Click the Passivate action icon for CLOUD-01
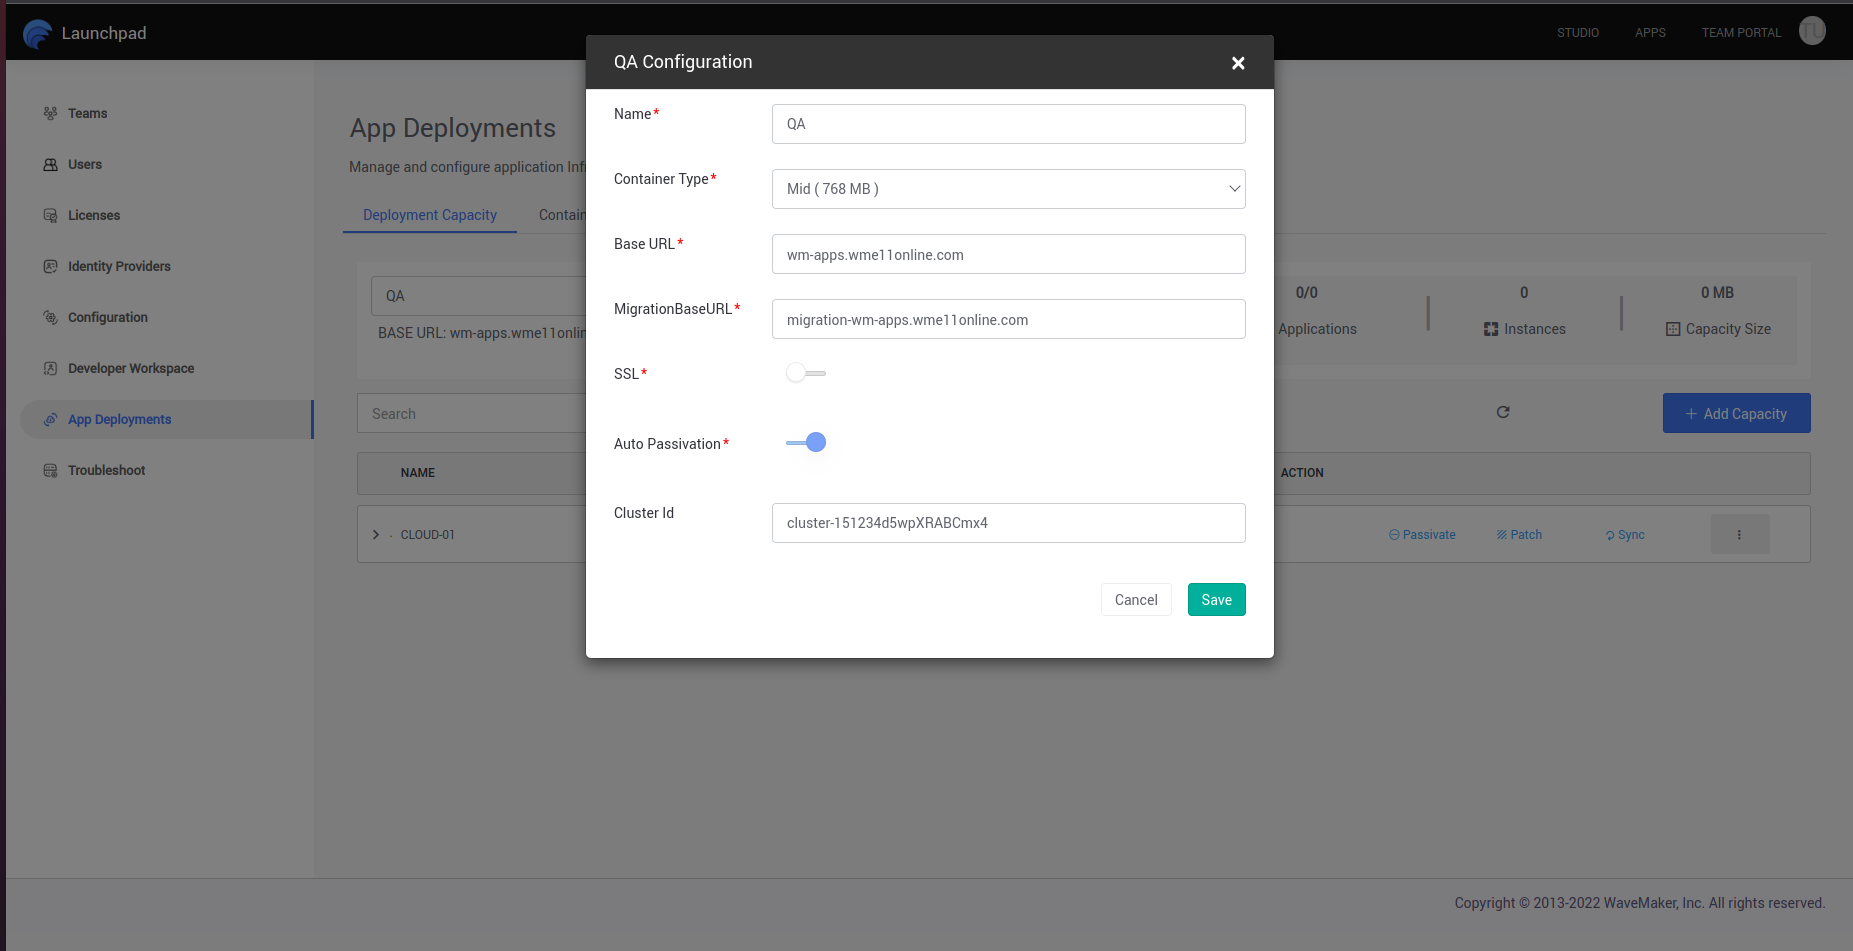Screen dimensions: 1853x951 coord(1394,534)
